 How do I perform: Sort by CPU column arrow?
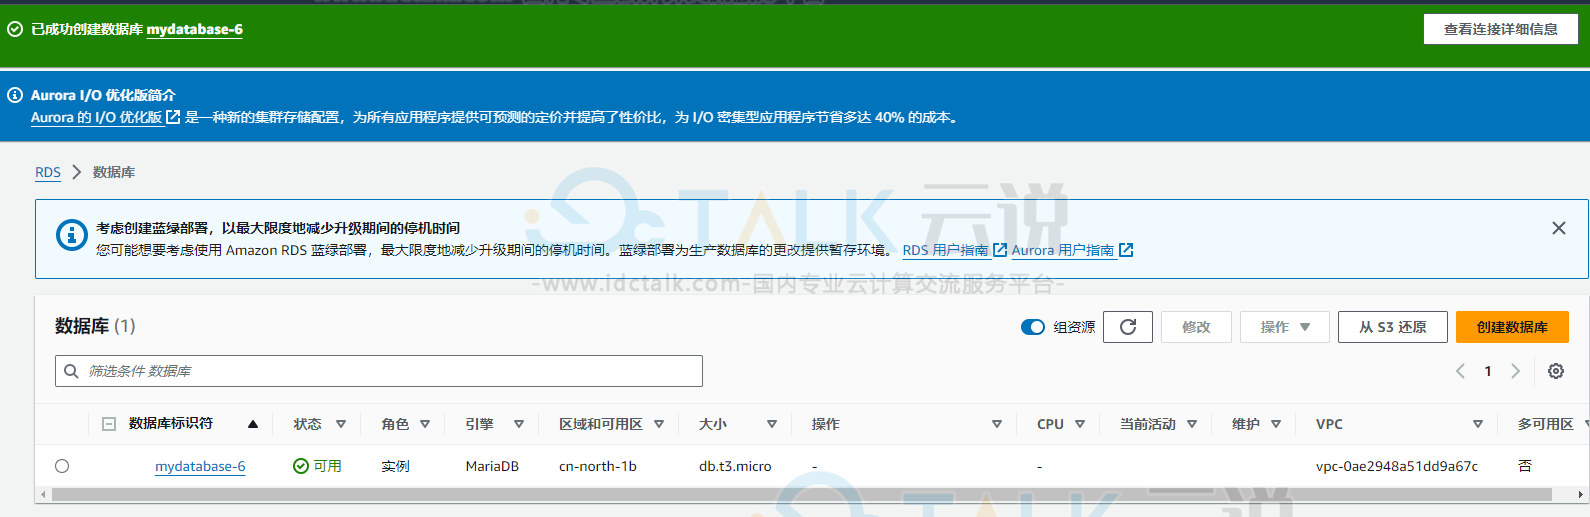pos(1080,424)
